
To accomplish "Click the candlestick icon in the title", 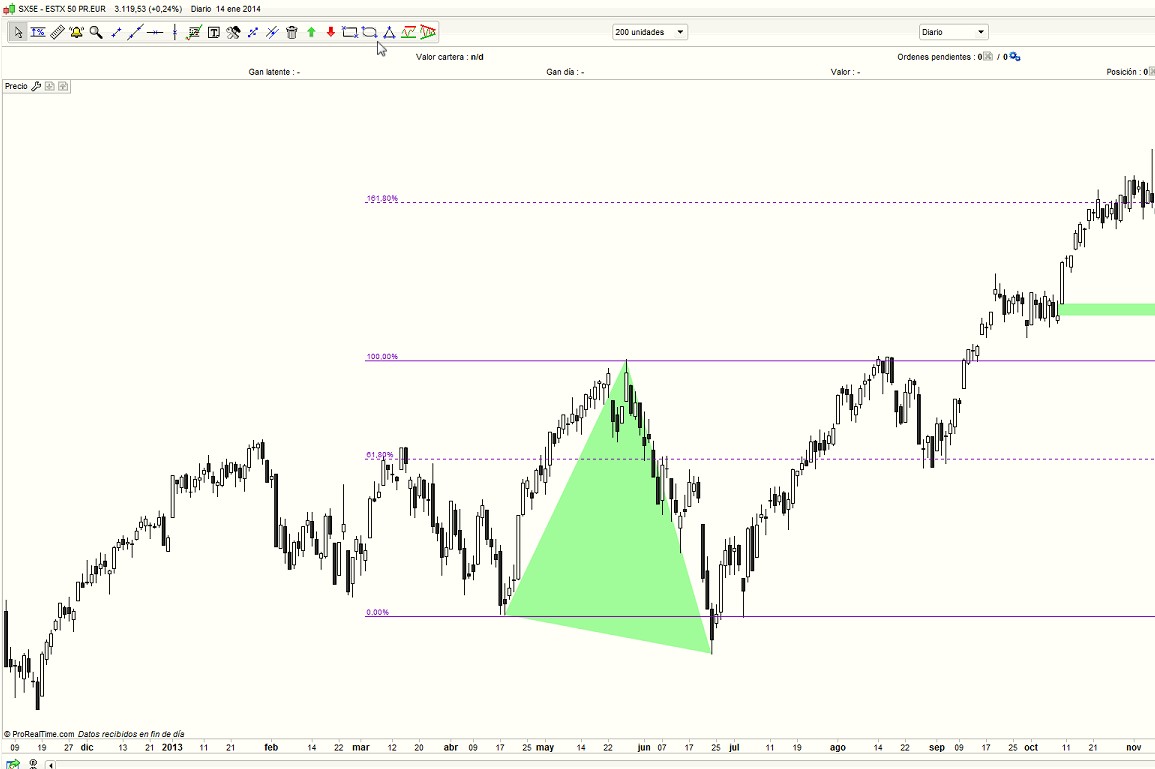I will (x=10, y=9).
